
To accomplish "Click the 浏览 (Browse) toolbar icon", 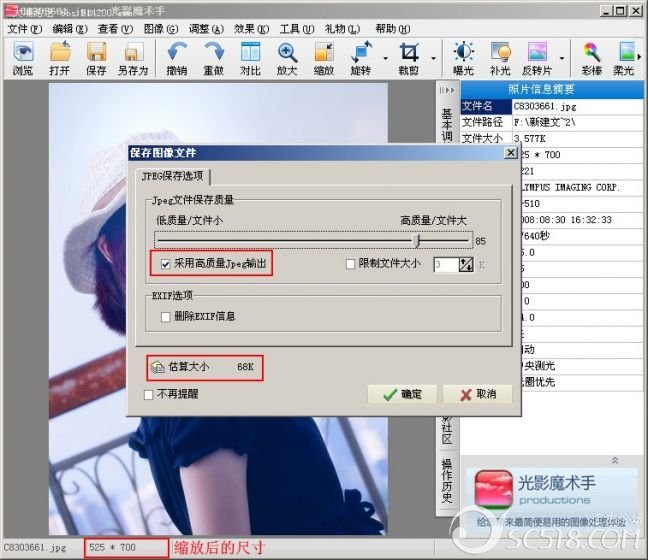I will tap(22, 58).
